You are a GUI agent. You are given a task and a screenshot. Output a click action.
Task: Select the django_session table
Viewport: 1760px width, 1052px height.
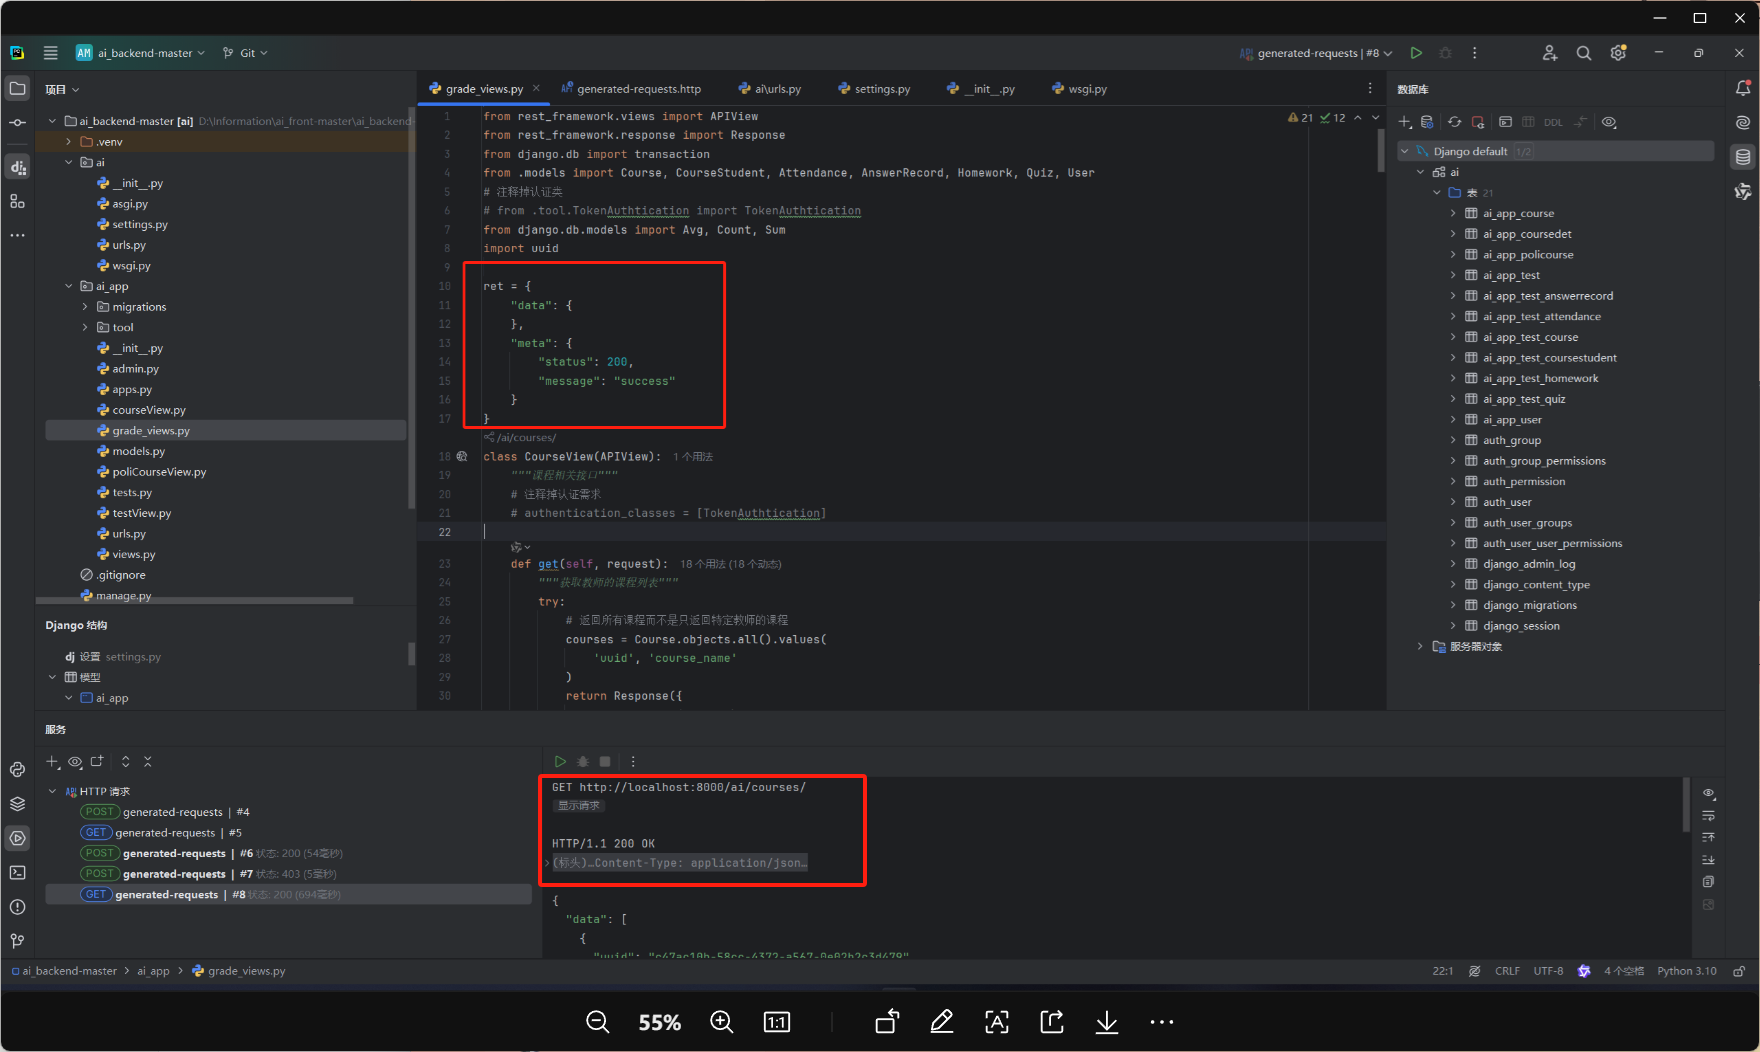[x=1521, y=626]
